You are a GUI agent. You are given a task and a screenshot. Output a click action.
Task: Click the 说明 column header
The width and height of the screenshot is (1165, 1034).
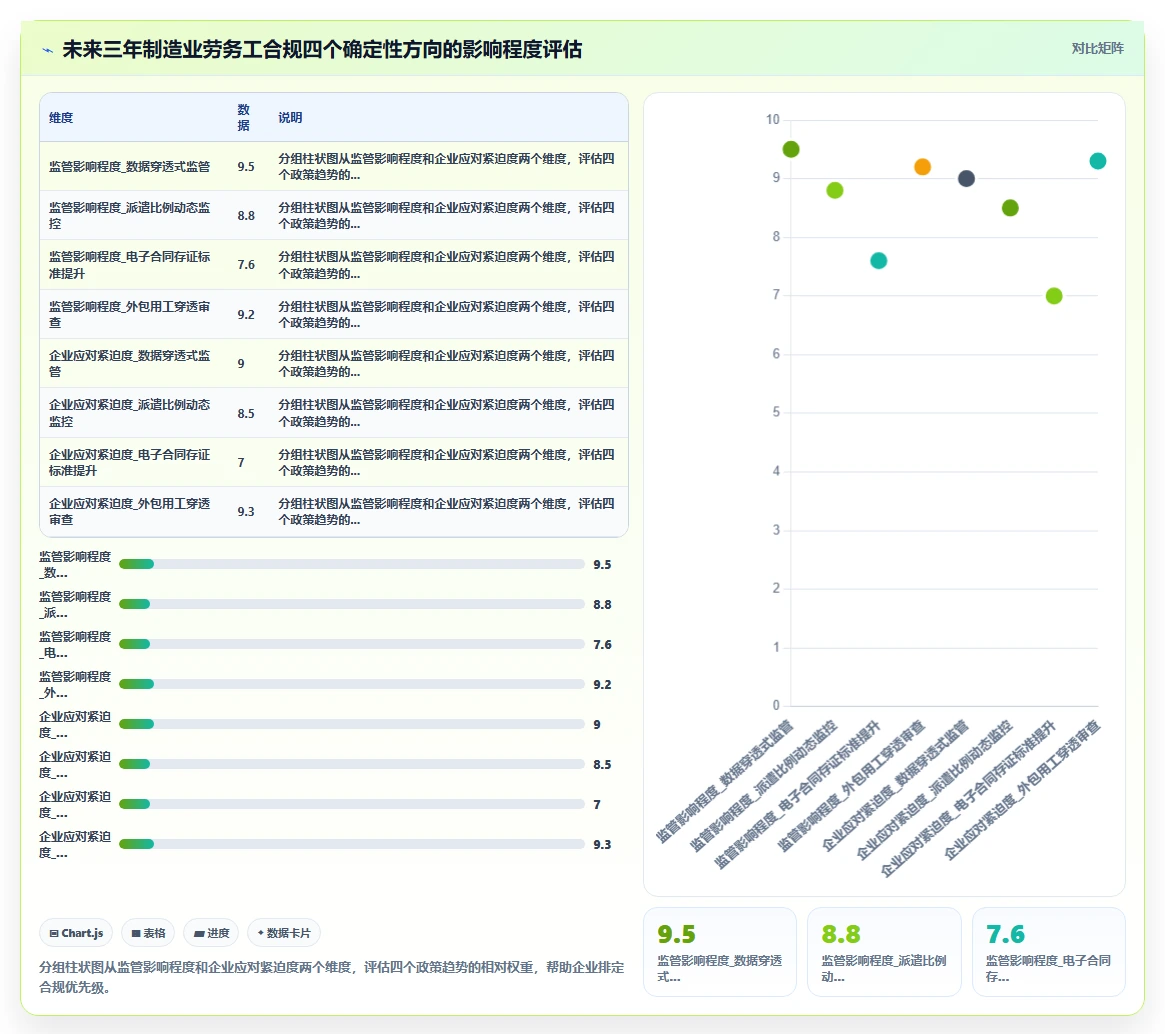pos(290,117)
